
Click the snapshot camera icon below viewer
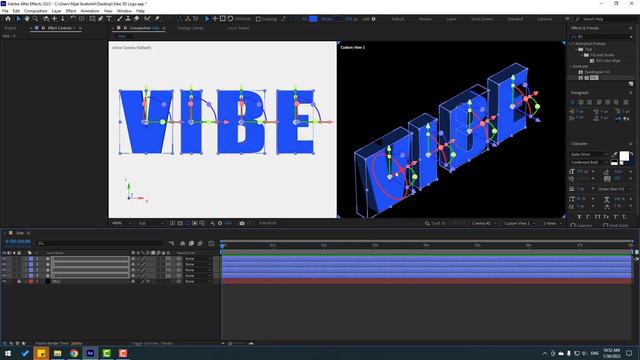pyautogui.click(x=242, y=223)
